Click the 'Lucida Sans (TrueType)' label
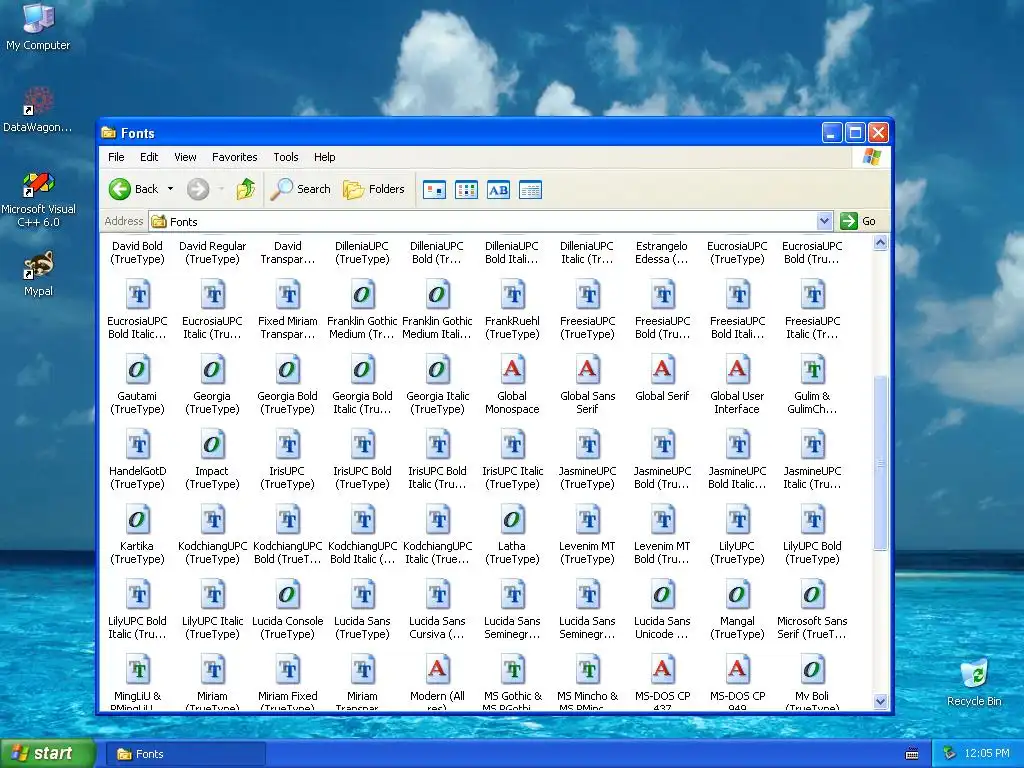Screen dimensions: 1024x768 tap(362, 628)
